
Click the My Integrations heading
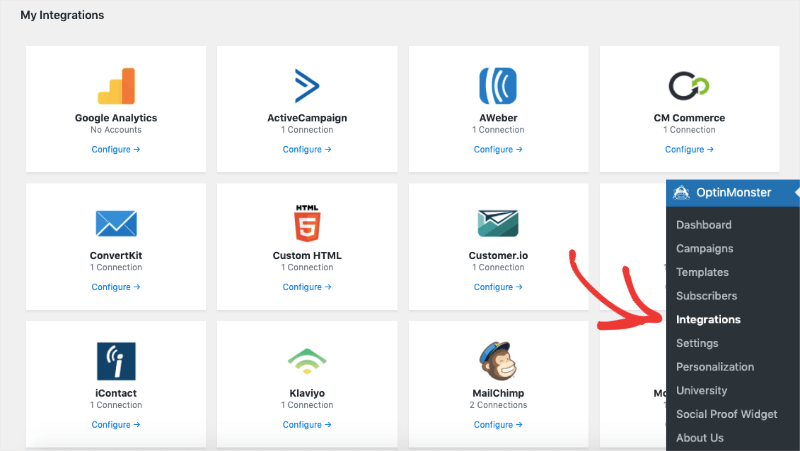coord(62,15)
